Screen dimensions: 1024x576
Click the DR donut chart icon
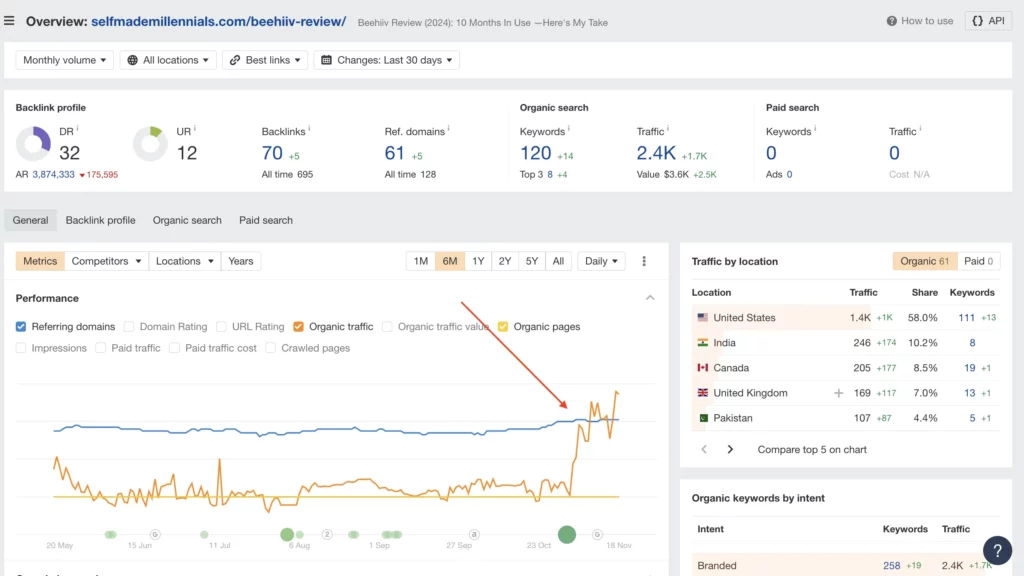pos(33,144)
